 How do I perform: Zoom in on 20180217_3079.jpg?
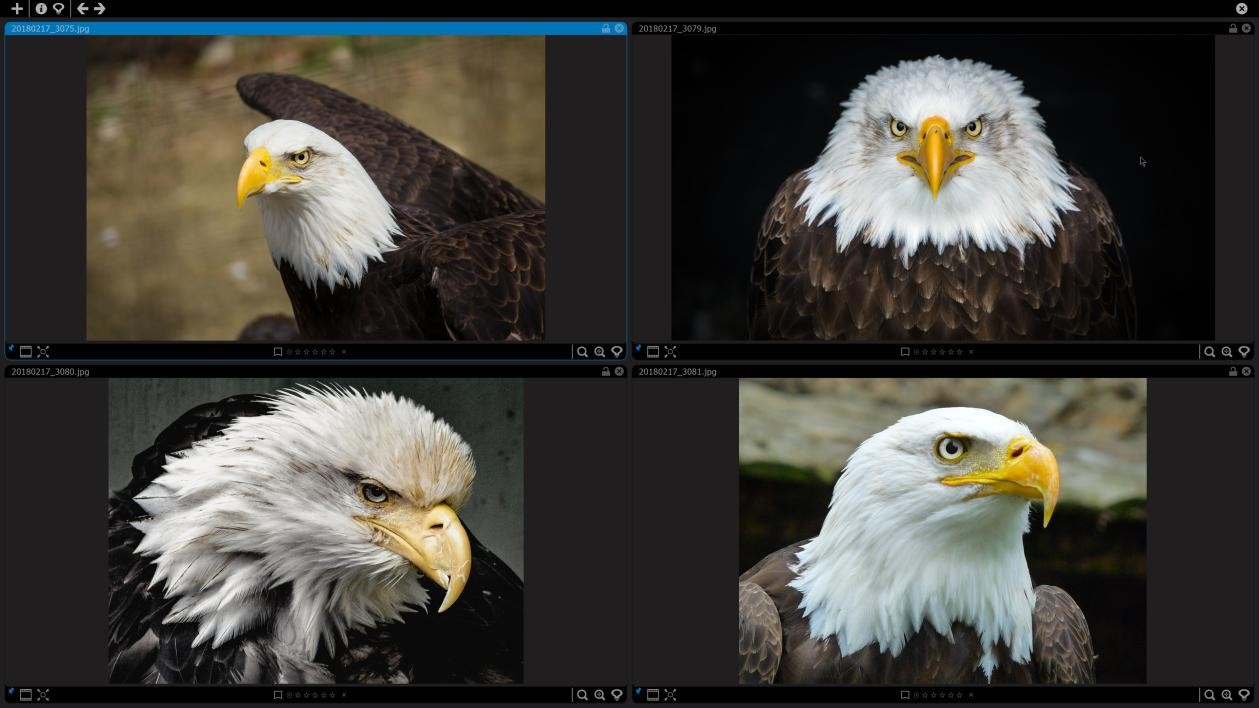[1227, 352]
